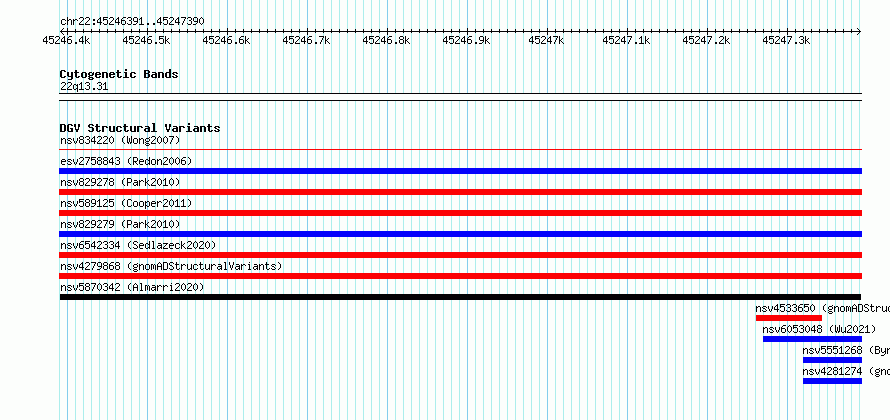Click the chr22:45246391..45247390 region label
This screenshot has height=420, width=890.
tap(132, 22)
